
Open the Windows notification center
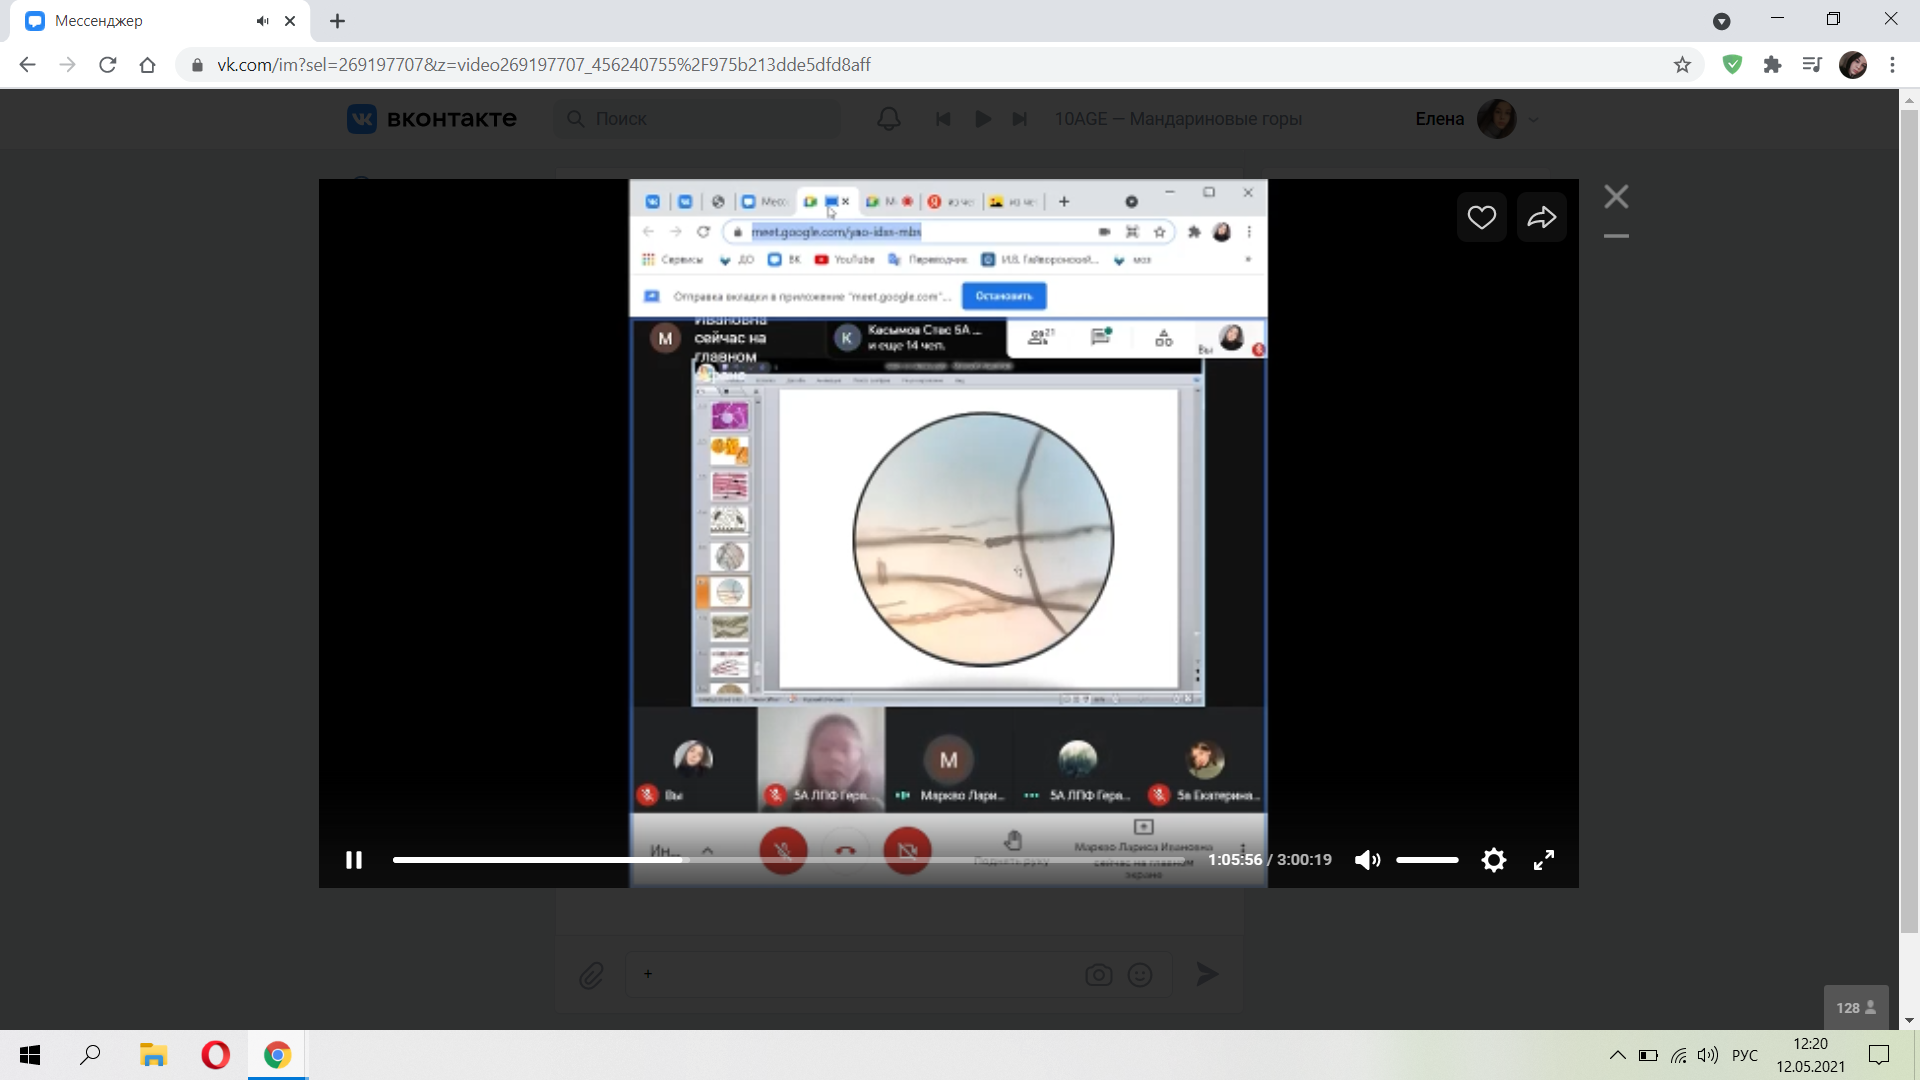point(1879,1055)
